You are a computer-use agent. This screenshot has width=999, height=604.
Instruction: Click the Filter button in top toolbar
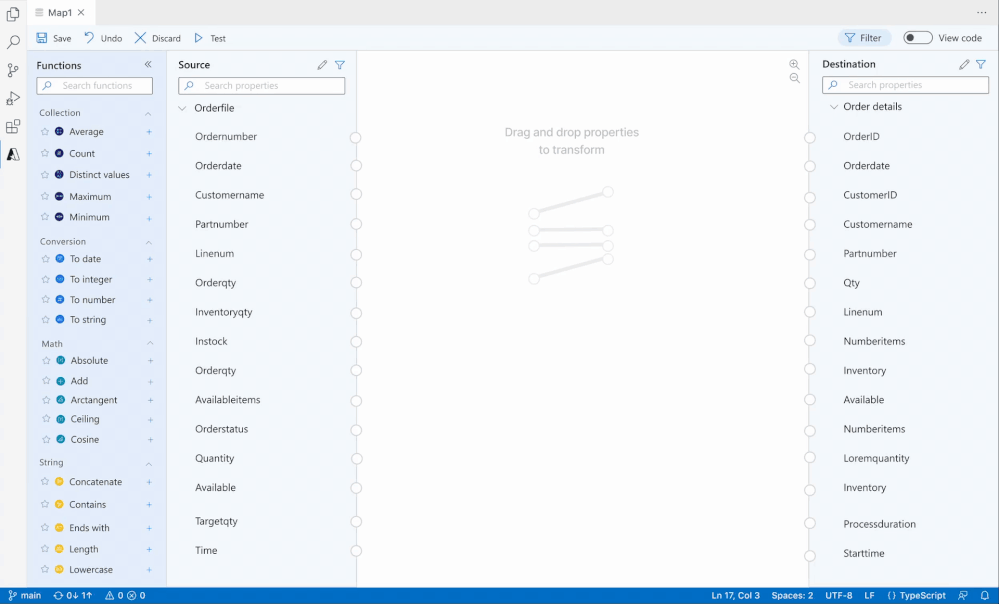(863, 38)
